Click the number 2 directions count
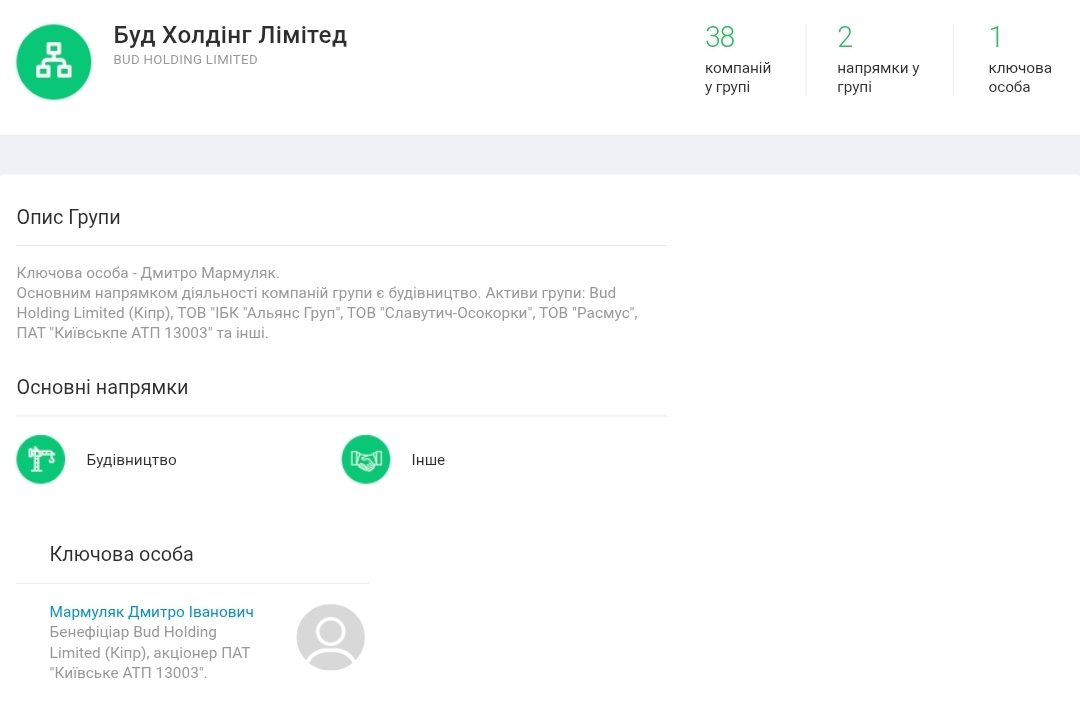The image size is (1080, 719). point(845,37)
